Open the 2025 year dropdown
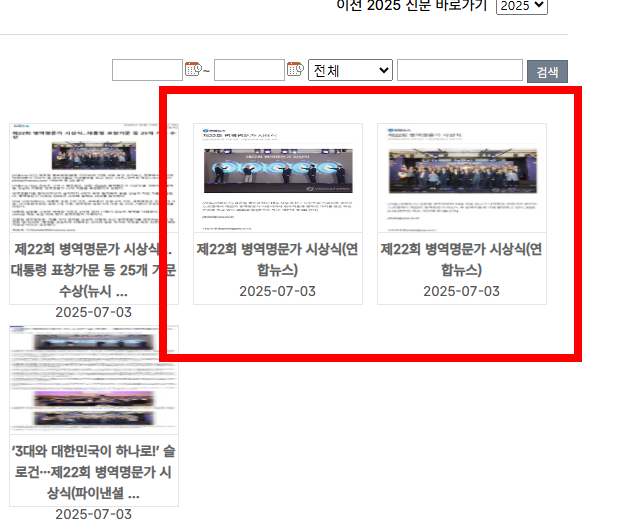618x521 pixels. (x=521, y=6)
